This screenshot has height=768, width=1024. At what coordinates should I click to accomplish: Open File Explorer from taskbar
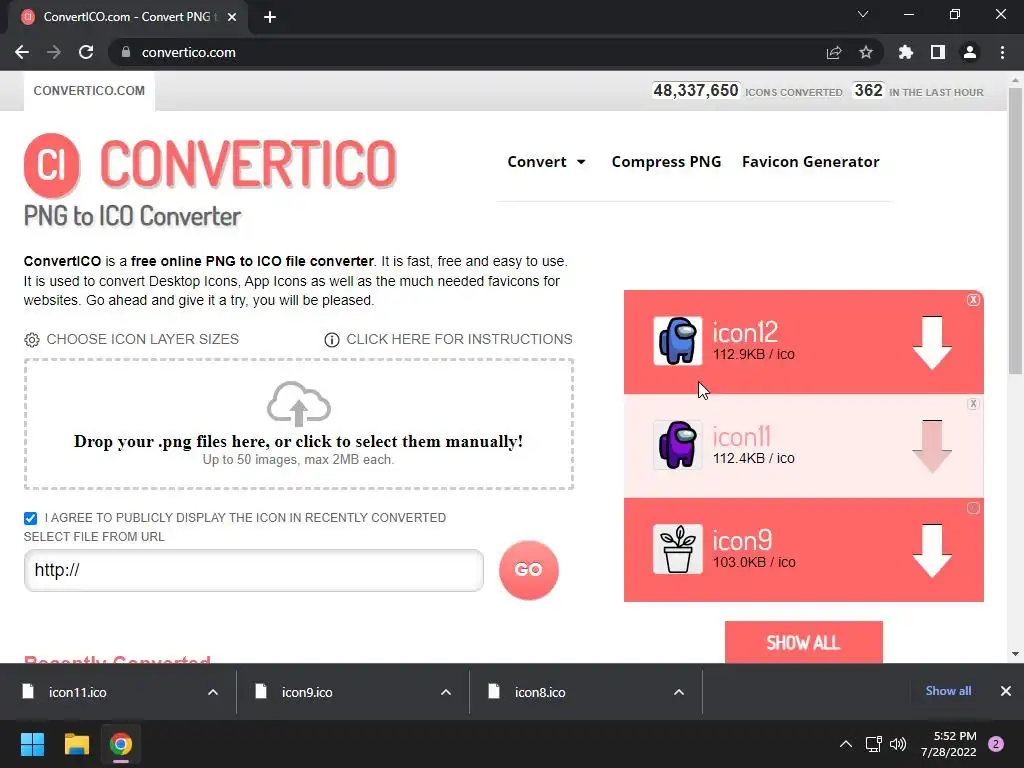tap(76, 744)
